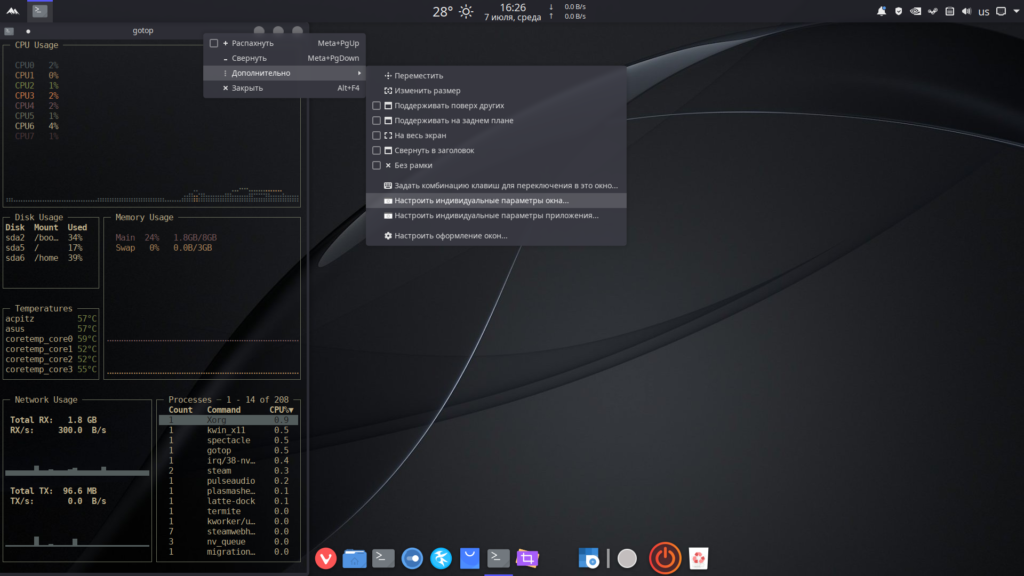Image resolution: width=1024 pixels, height=576 pixels.
Task: Click the volume speaker tray icon
Action: coord(967,11)
